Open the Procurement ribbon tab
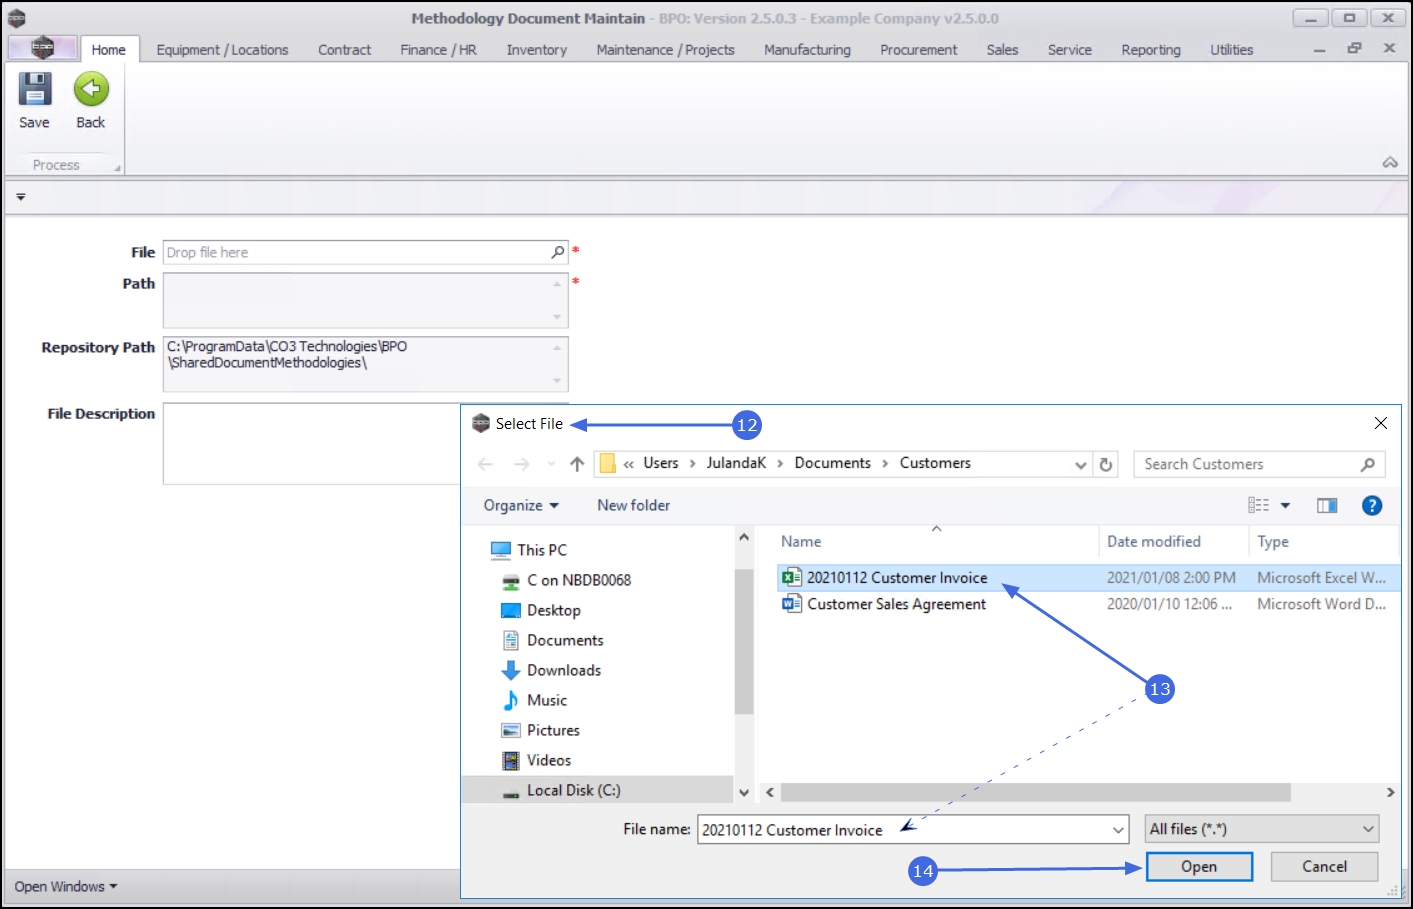Screen dimensions: 1413x909 918,50
